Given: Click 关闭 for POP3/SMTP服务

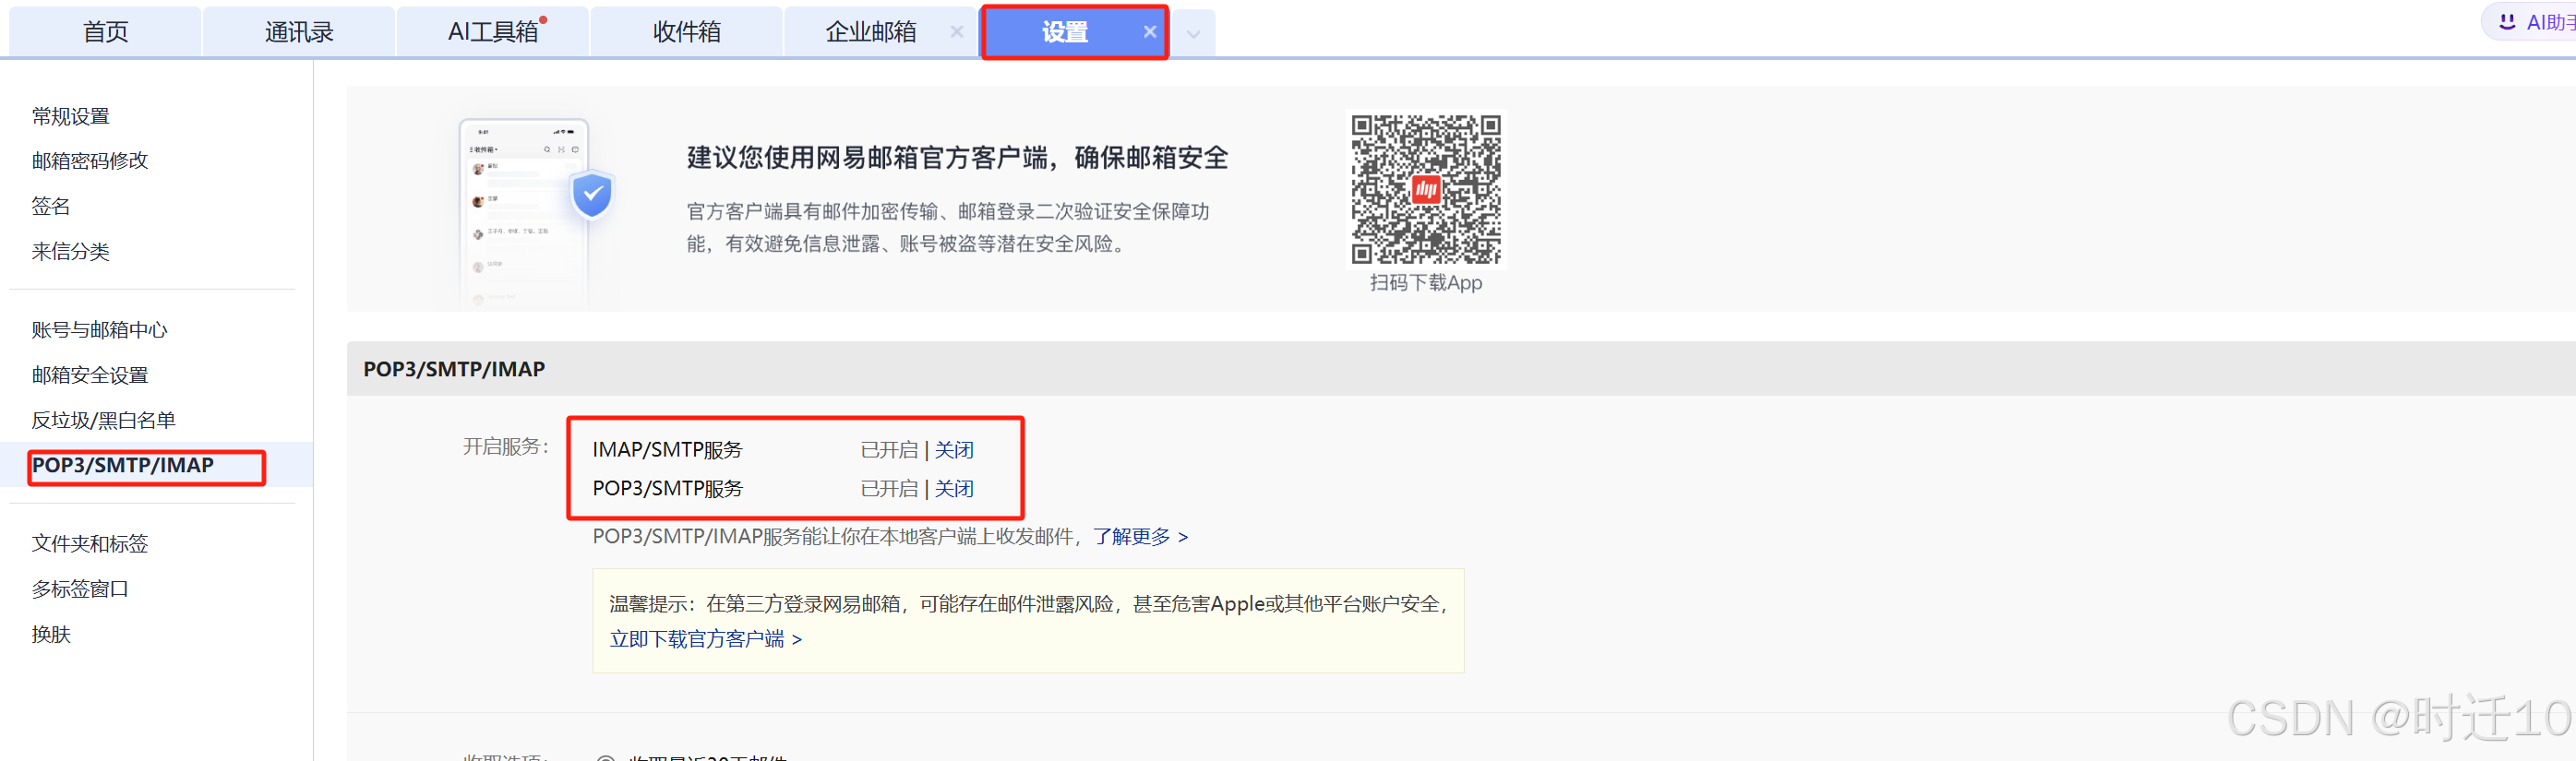Looking at the screenshot, I should pyautogui.click(x=954, y=489).
